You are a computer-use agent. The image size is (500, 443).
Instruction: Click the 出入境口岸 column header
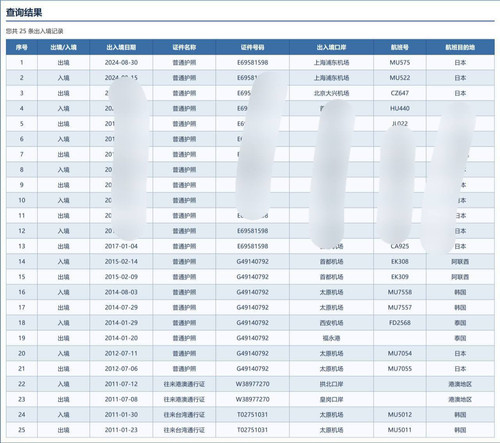(331, 47)
